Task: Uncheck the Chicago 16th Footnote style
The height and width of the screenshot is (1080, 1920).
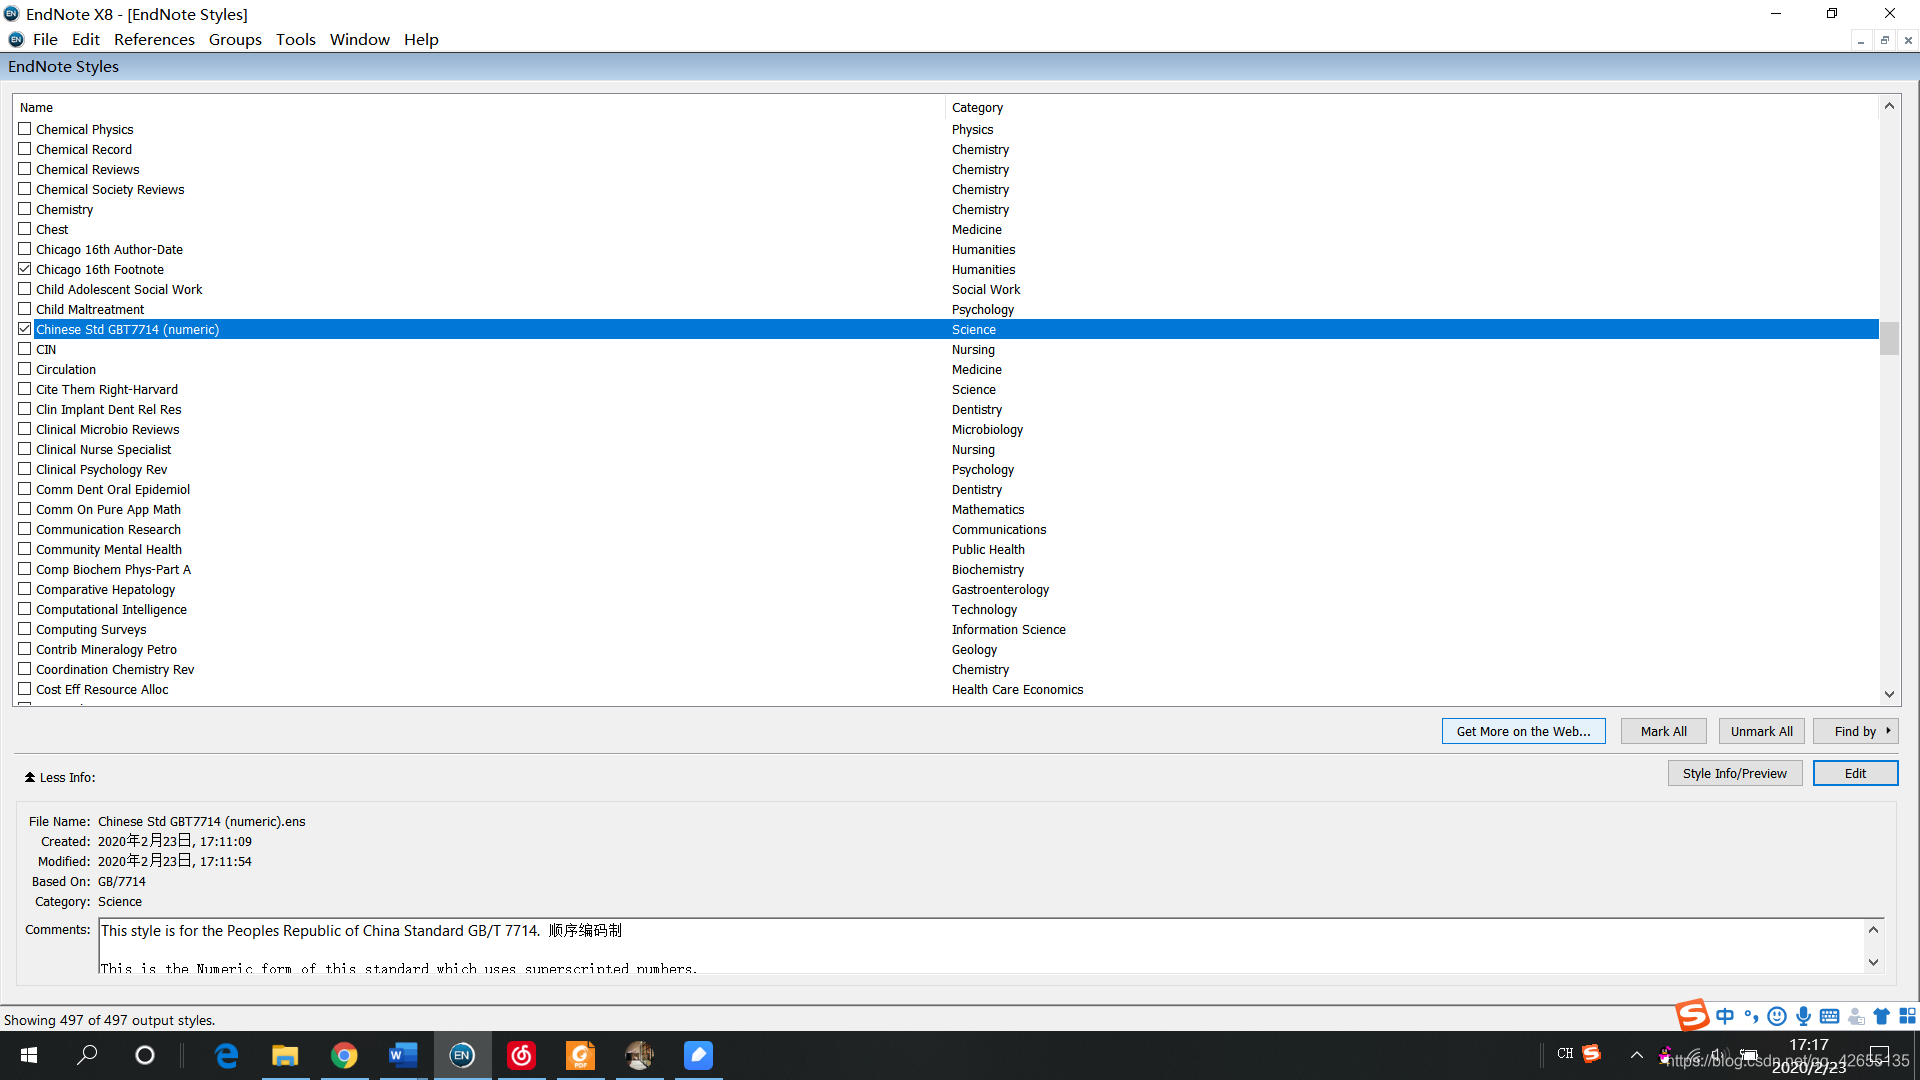Action: (x=25, y=269)
